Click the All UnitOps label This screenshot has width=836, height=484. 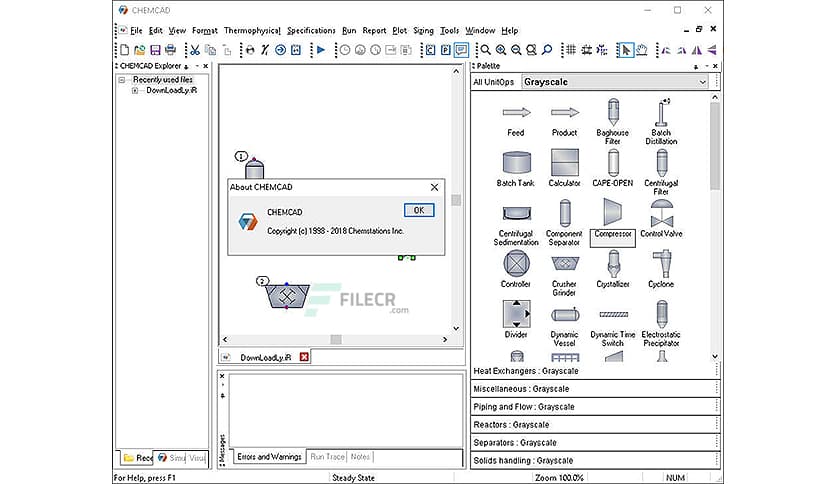494,82
